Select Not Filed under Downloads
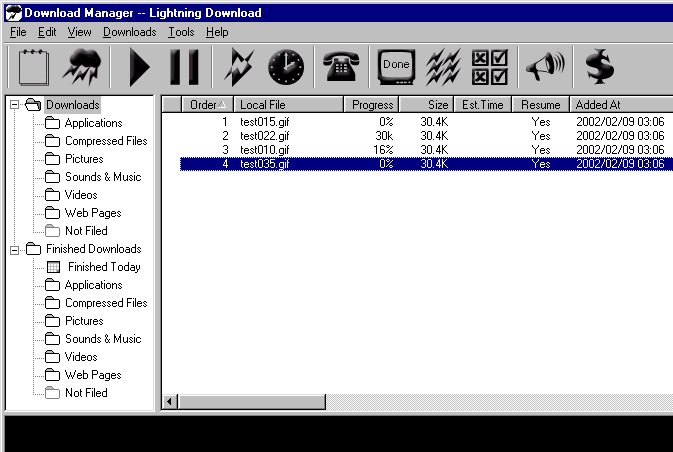Screen dimensions: 673x452 pyautogui.click(x=86, y=231)
